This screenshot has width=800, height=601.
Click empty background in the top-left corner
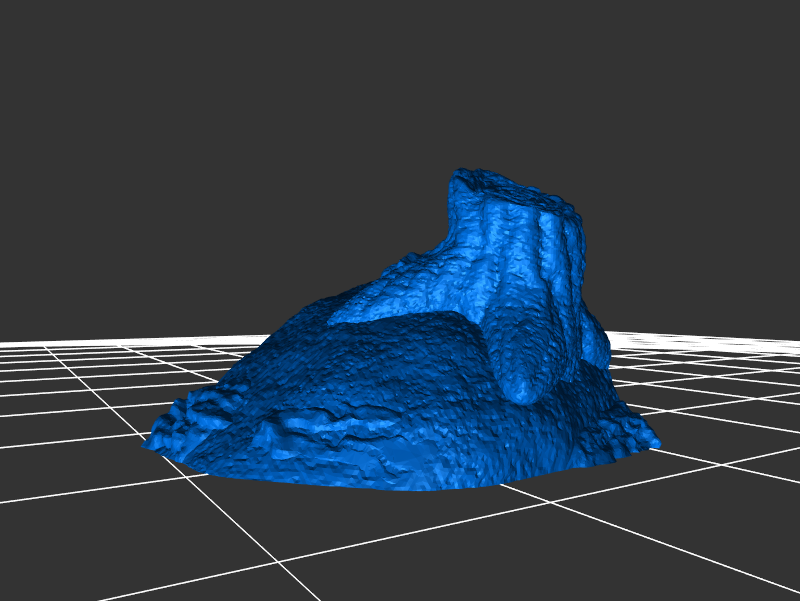(x=40, y=40)
